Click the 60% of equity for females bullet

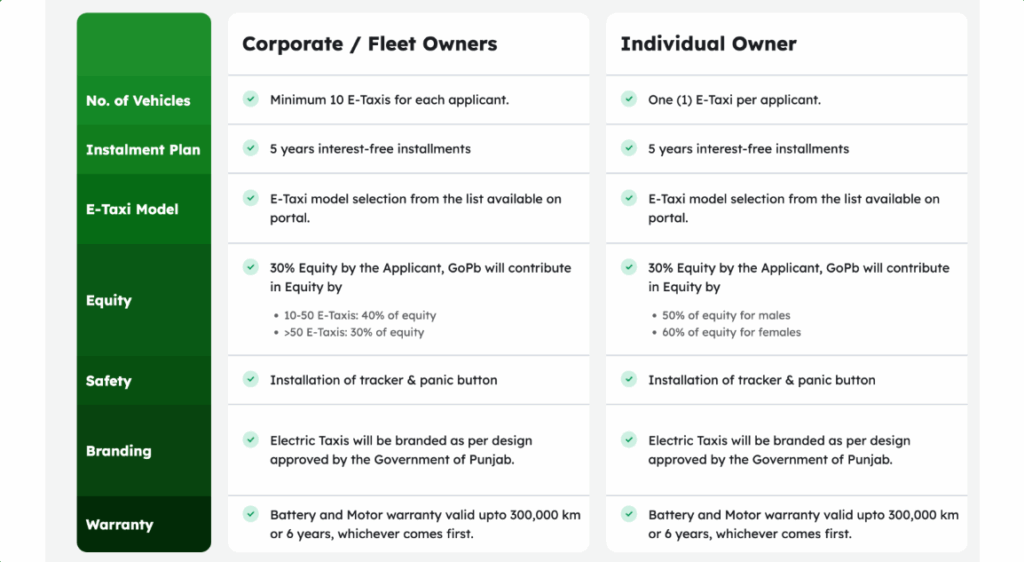point(730,332)
